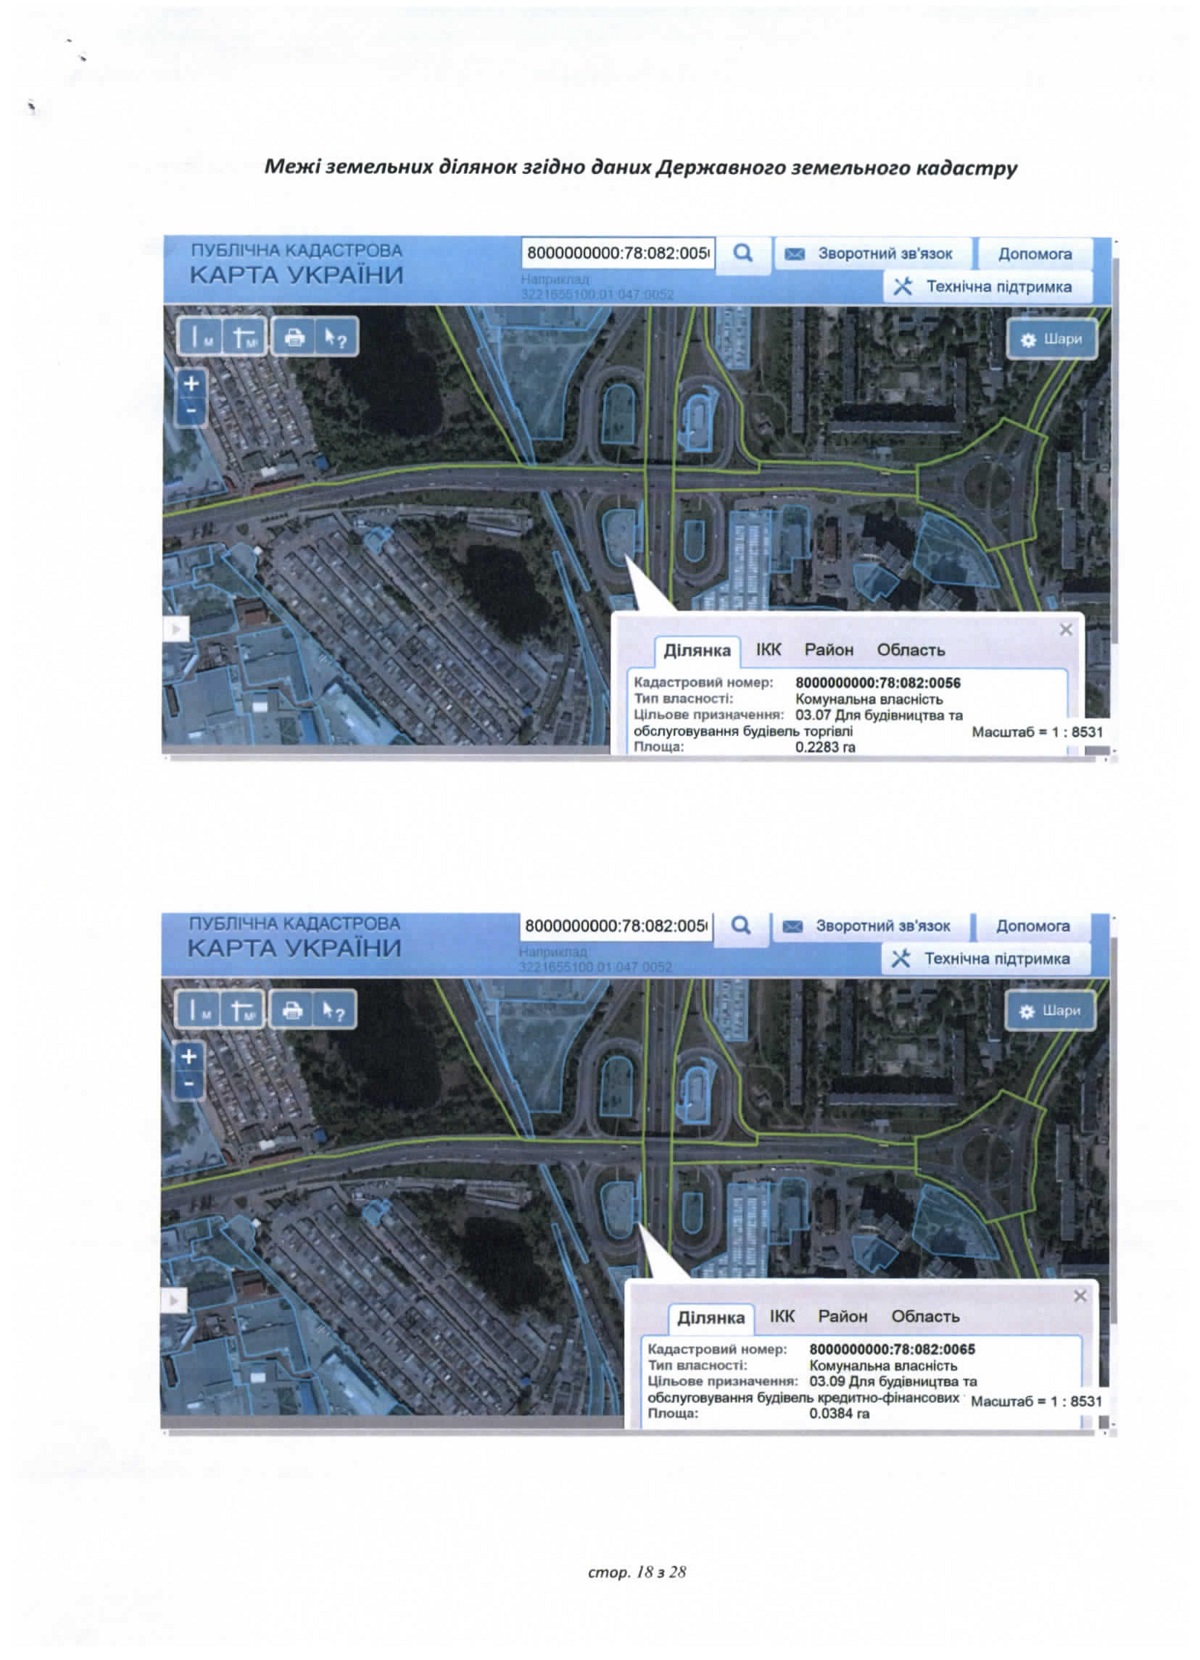Open the Область tab in the upper popup
The height and width of the screenshot is (1660, 1200).
910,650
